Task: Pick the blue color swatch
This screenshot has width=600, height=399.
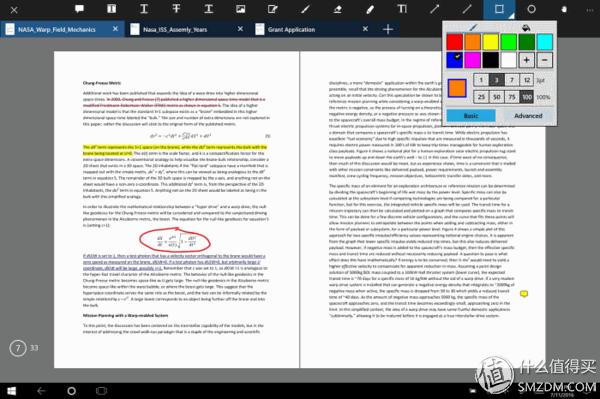Action: pyautogui.click(x=455, y=60)
